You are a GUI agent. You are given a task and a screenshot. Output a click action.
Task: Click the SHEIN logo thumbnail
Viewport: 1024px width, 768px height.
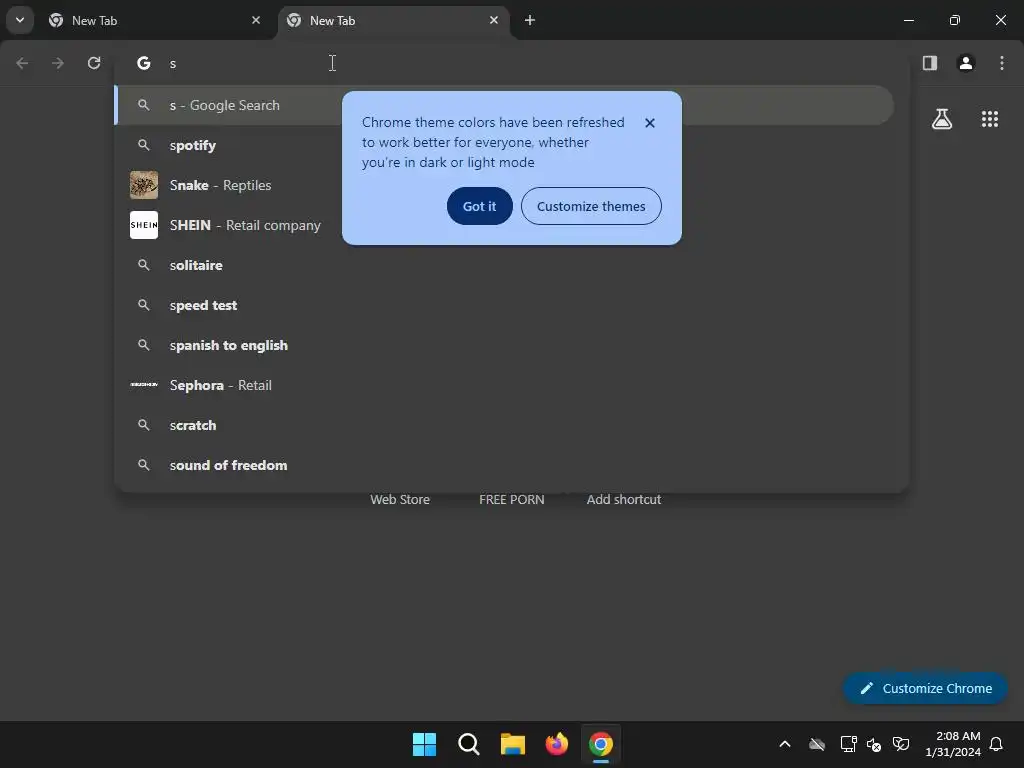(x=144, y=225)
